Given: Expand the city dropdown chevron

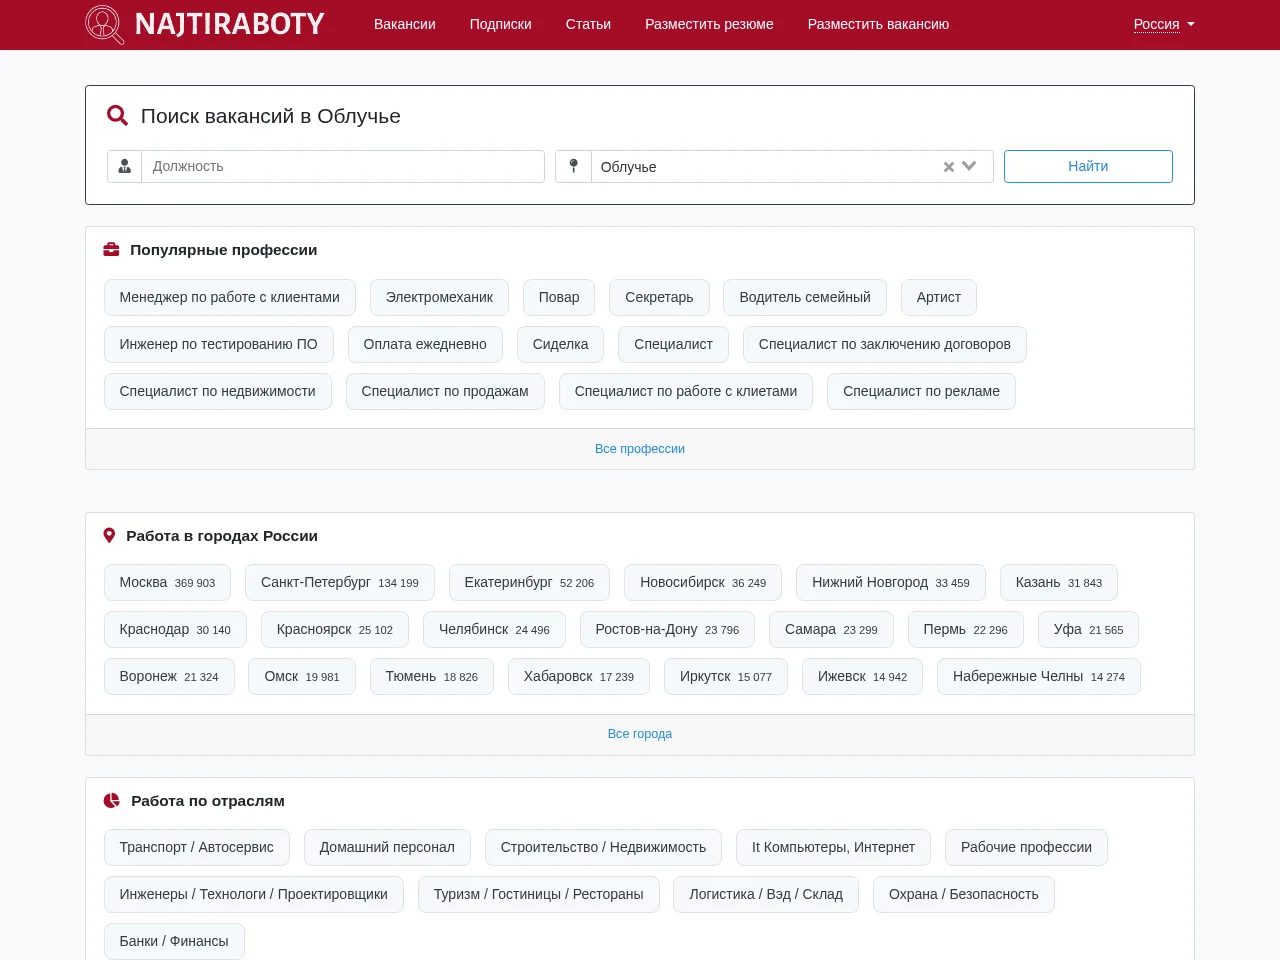Looking at the screenshot, I should click(969, 166).
